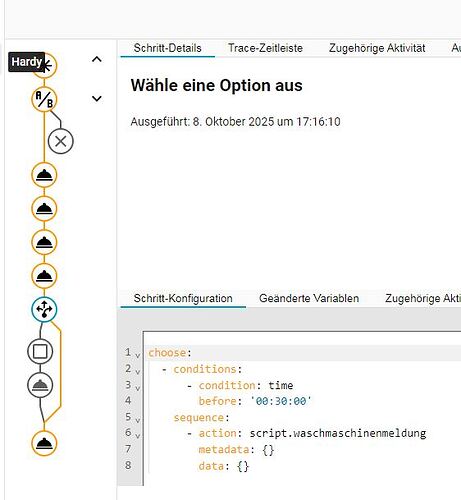Open the Schritt-Details tab
461x500 pixels.
click(x=167, y=48)
